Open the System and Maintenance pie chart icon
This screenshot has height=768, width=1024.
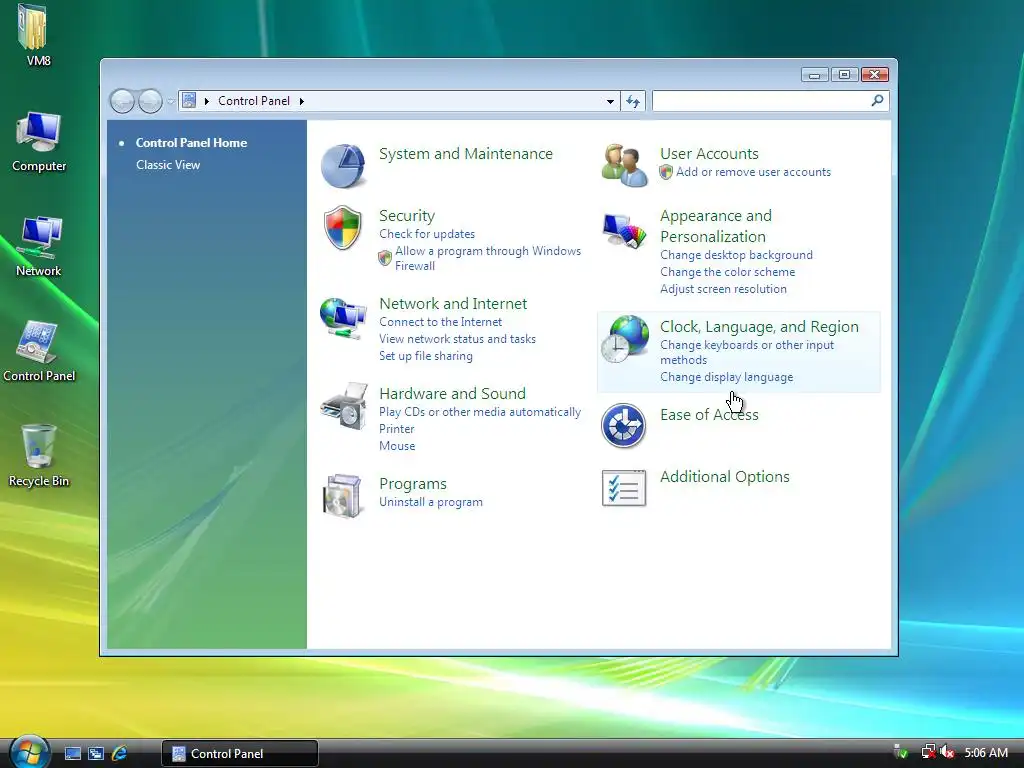pos(343,165)
